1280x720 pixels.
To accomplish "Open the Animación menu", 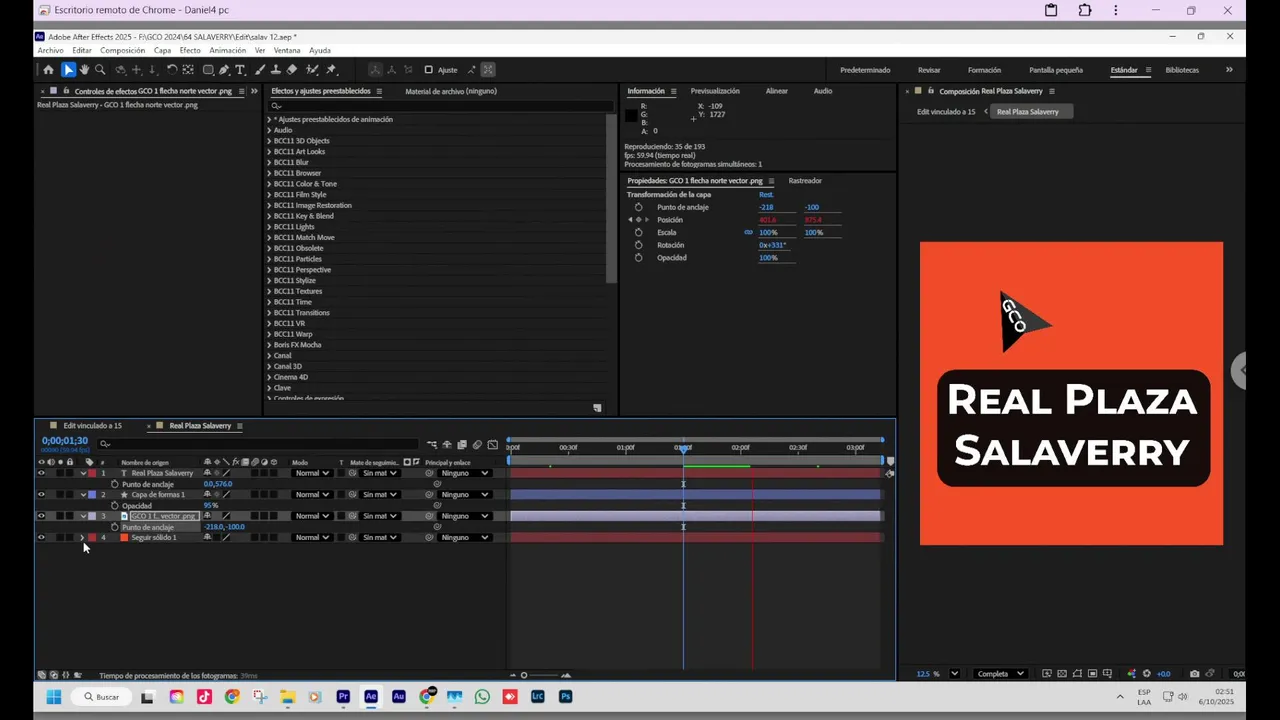I will (227, 50).
